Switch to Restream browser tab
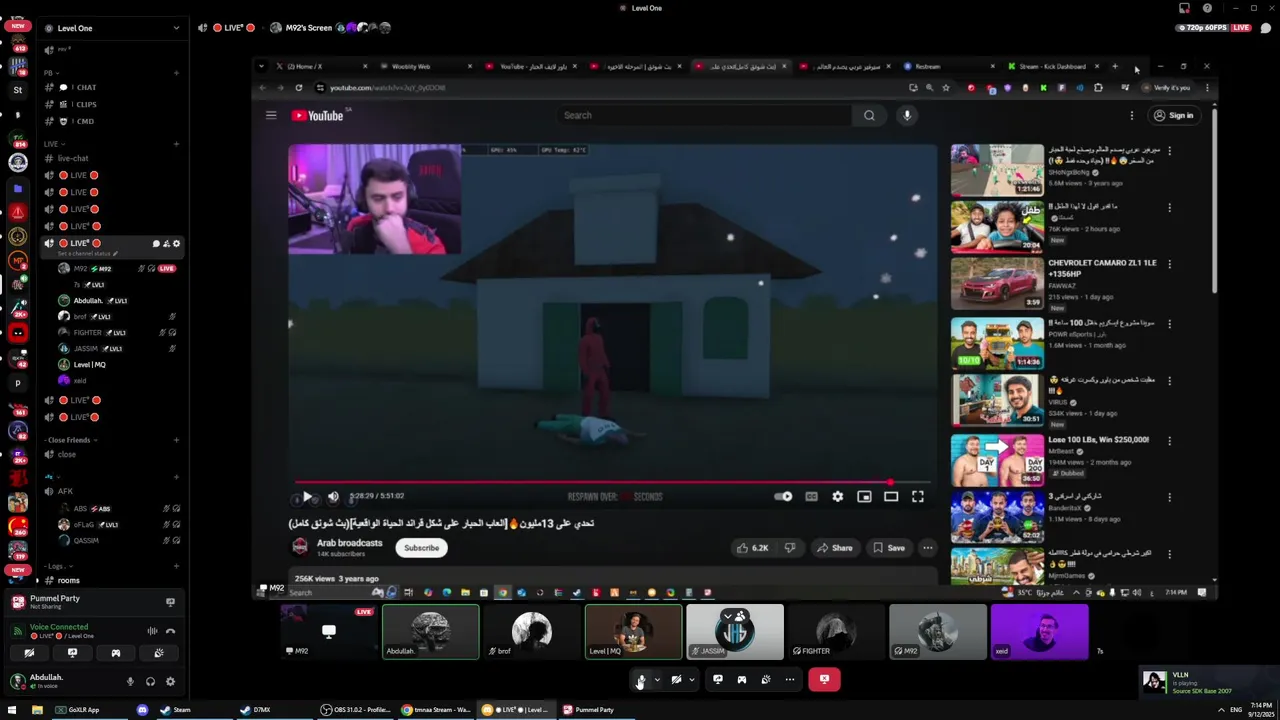 point(948,67)
